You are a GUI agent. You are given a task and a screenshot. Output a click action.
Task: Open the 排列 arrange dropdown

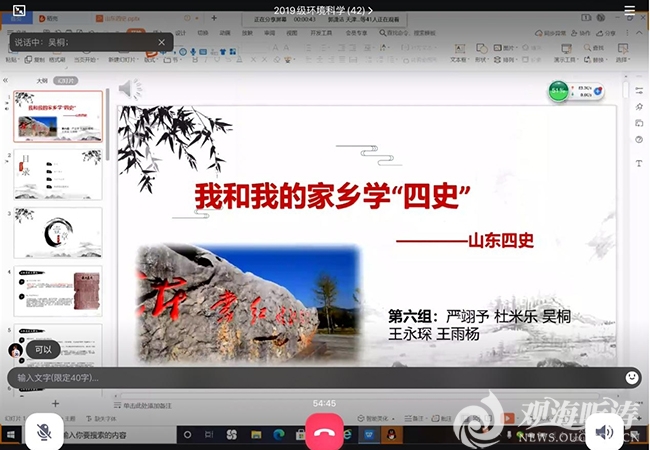point(504,60)
